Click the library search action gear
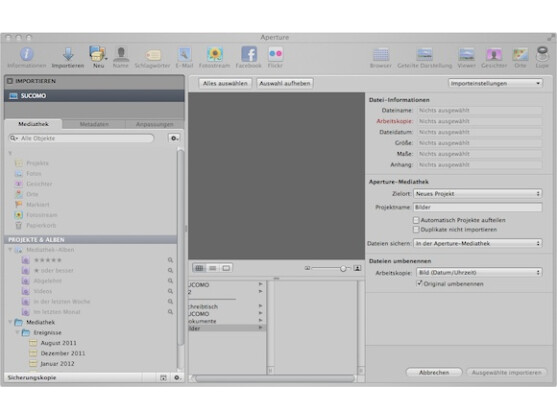This screenshot has width=557, height=418. tap(174, 138)
